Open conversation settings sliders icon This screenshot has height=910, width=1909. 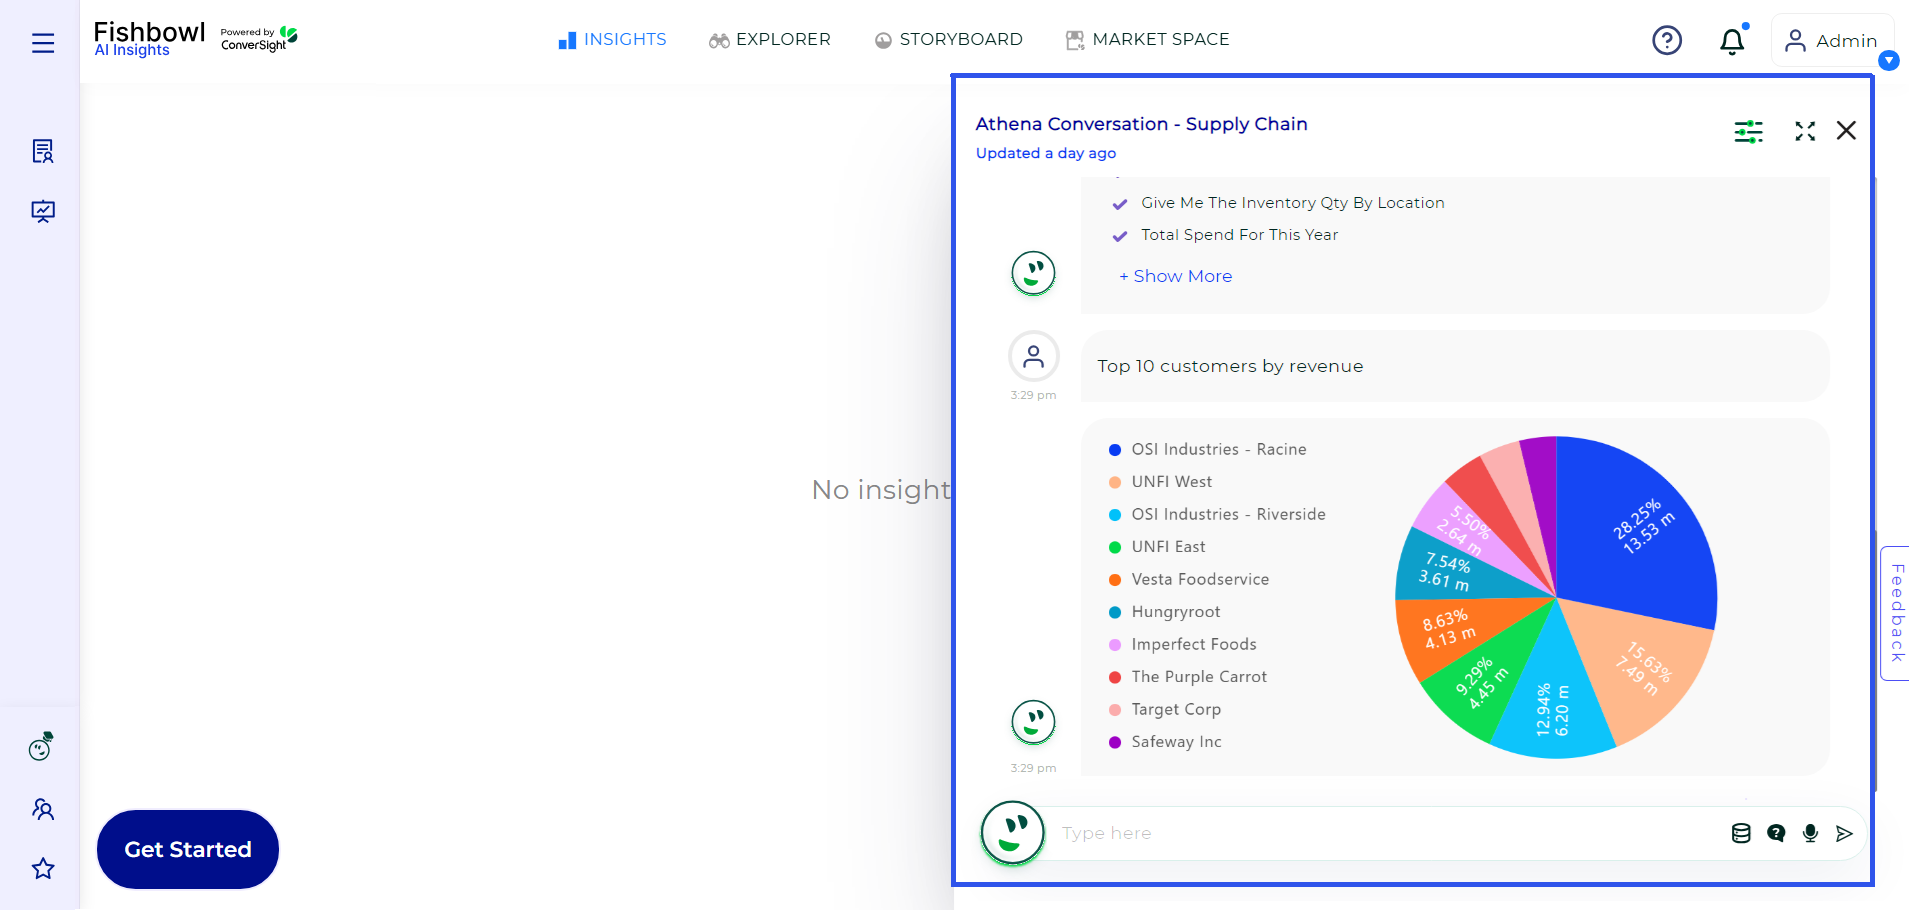1748,131
